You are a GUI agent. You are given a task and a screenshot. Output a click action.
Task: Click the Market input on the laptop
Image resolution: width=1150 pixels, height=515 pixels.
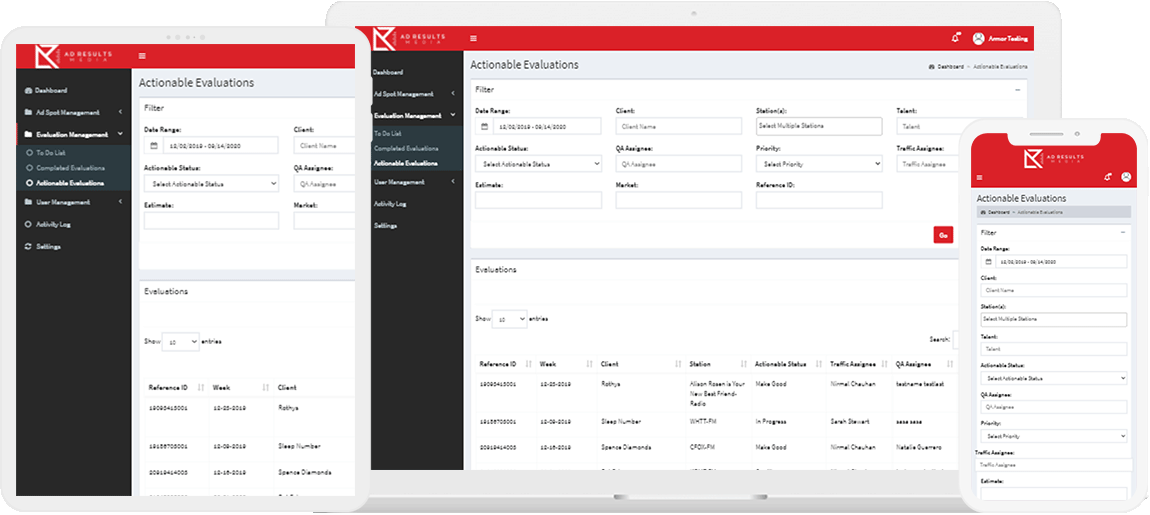pos(678,200)
